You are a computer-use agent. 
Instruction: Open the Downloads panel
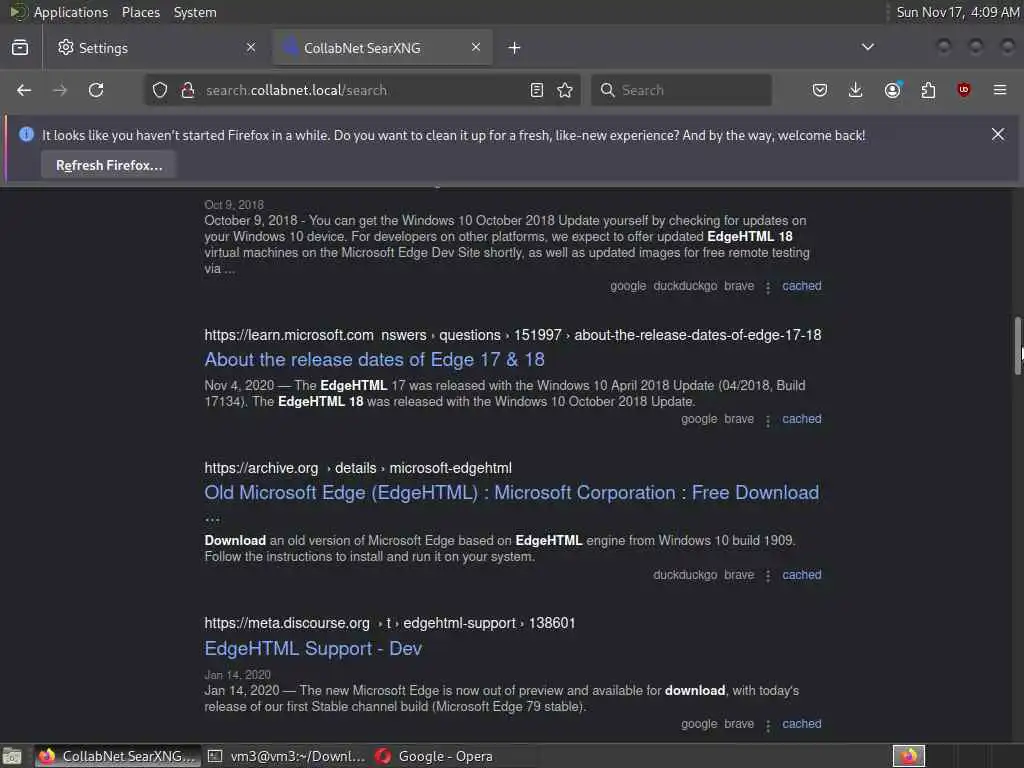point(856,90)
